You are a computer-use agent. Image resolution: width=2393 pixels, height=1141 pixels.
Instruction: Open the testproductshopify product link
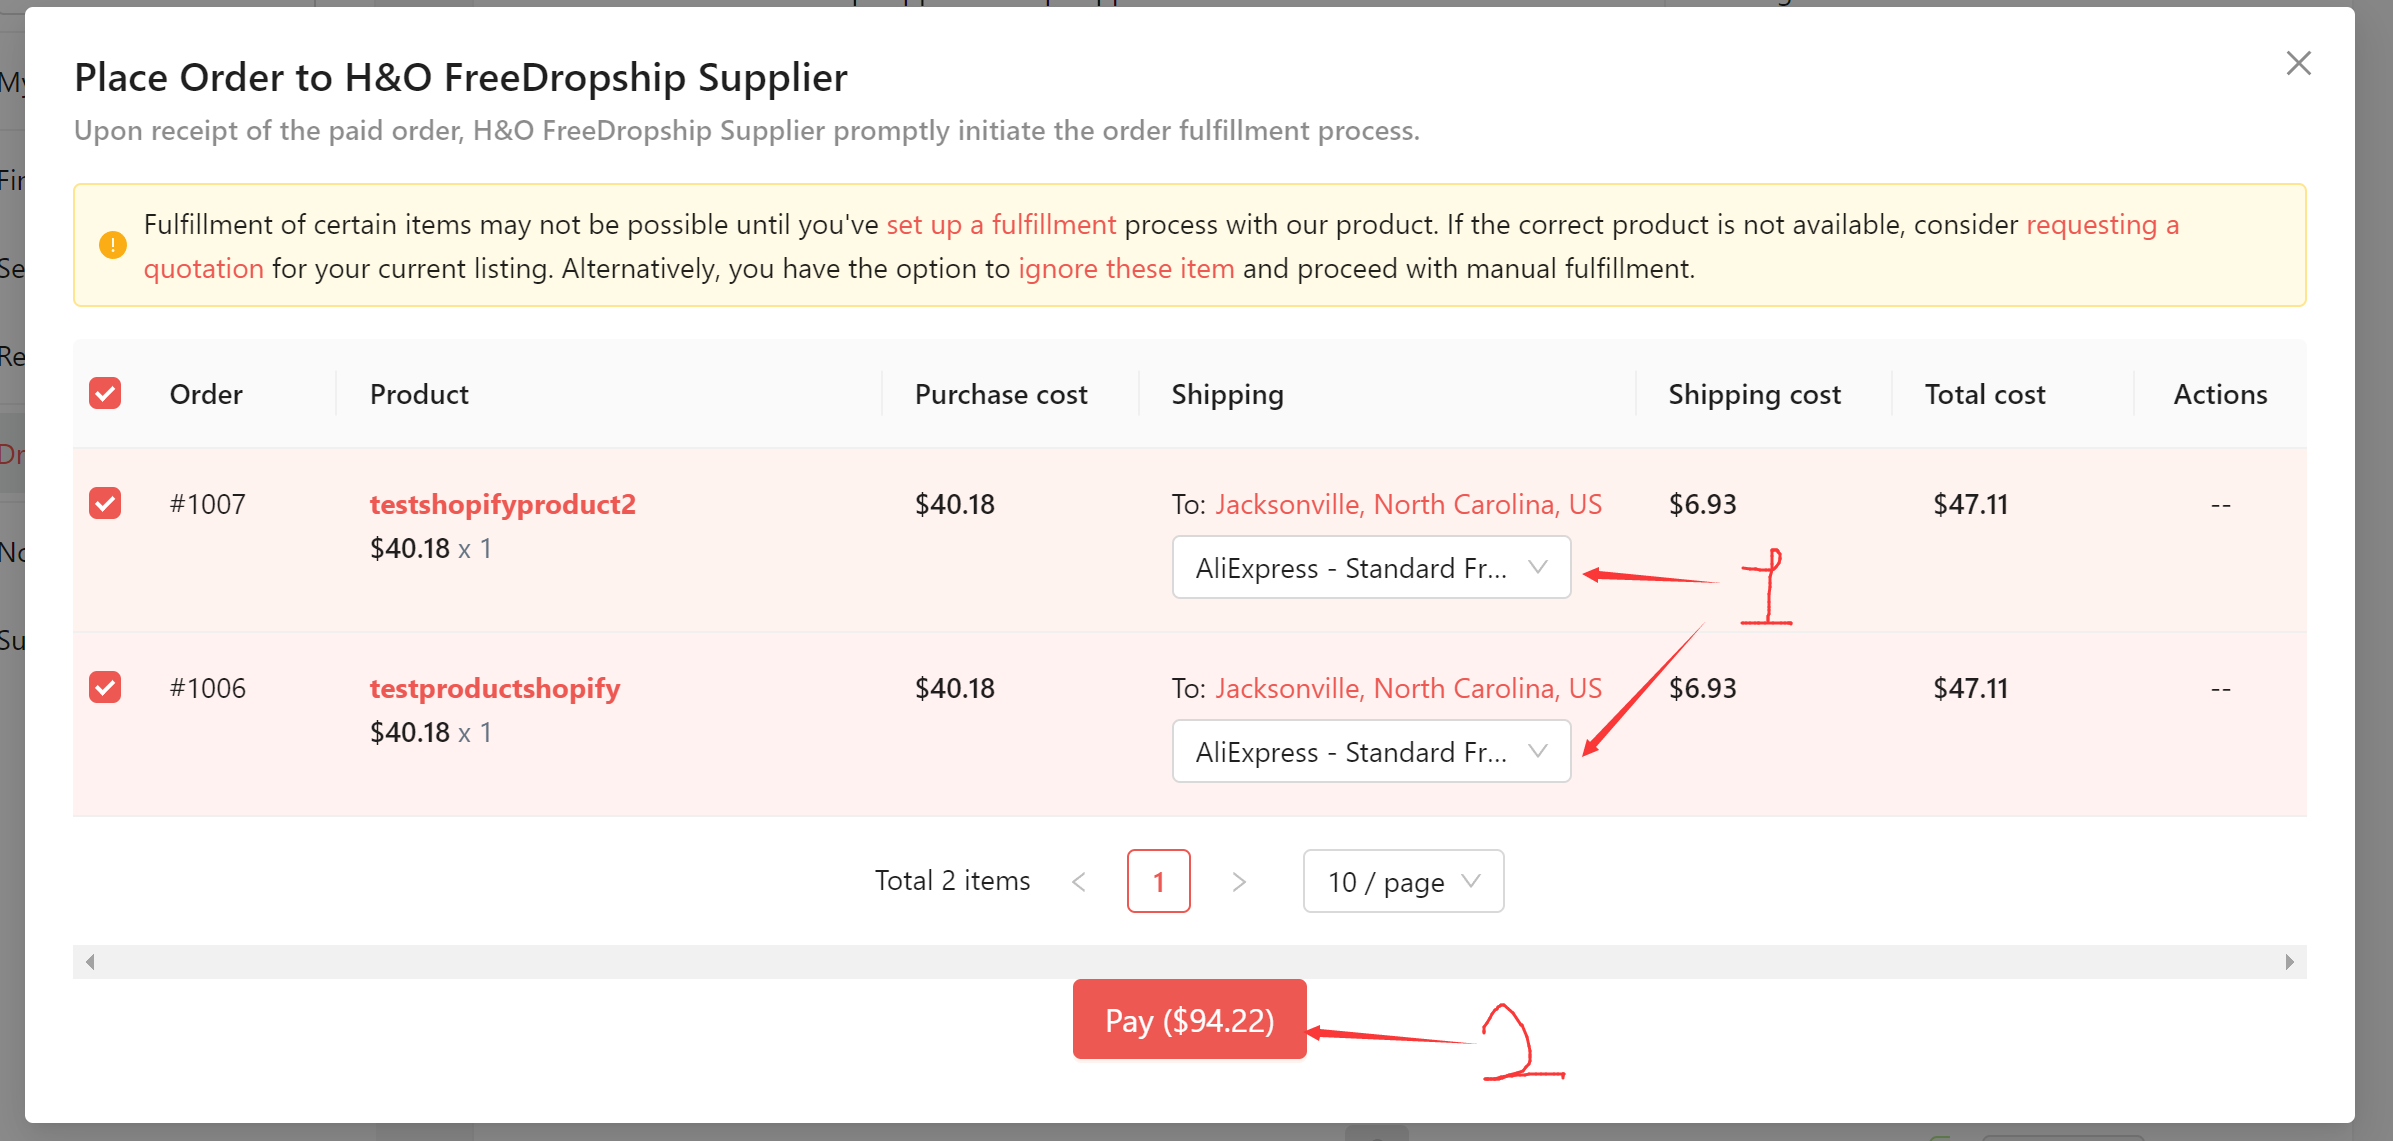pyautogui.click(x=495, y=688)
